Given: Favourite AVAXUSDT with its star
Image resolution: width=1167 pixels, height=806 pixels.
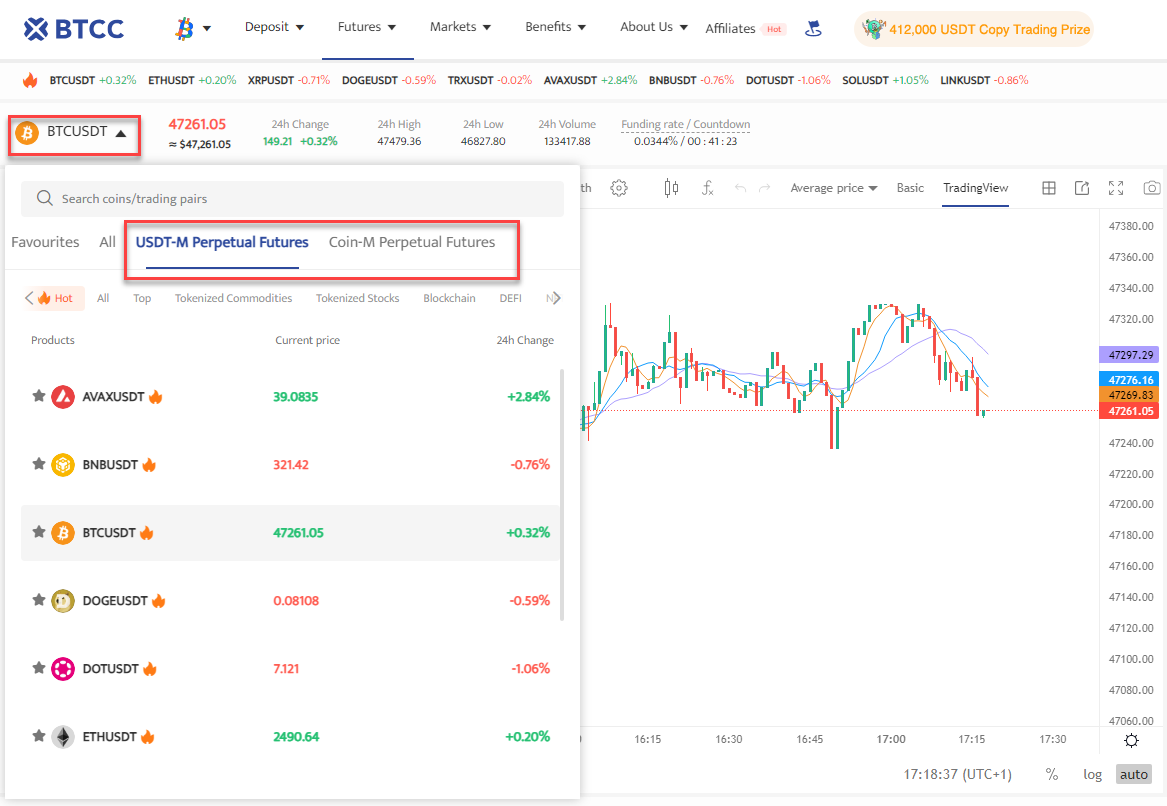Looking at the screenshot, I should pyautogui.click(x=39, y=396).
